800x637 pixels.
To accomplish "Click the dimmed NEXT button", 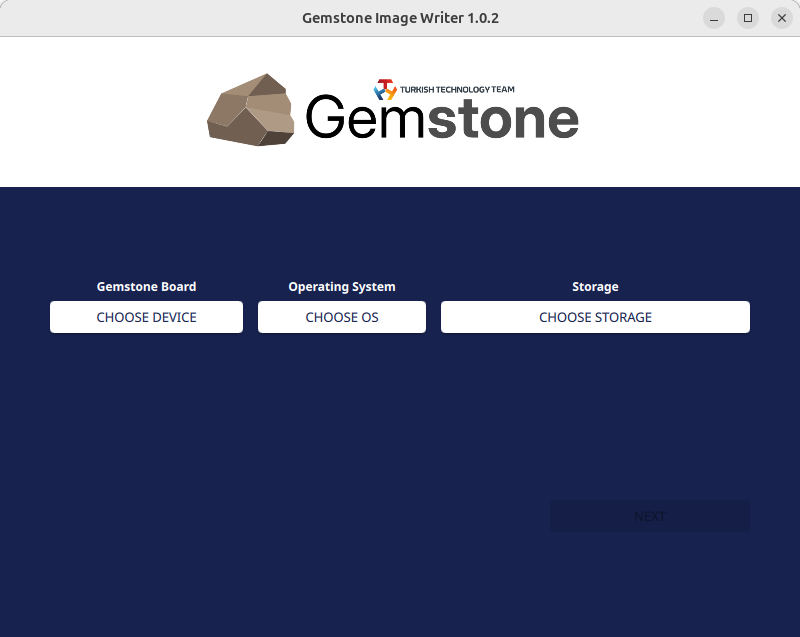I will (x=649, y=516).
